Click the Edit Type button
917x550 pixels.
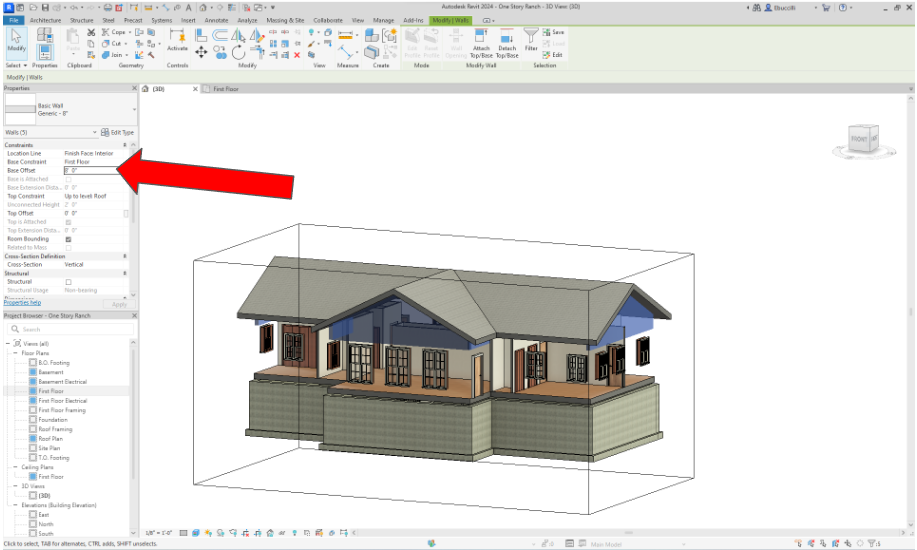pyautogui.click(x=118, y=132)
